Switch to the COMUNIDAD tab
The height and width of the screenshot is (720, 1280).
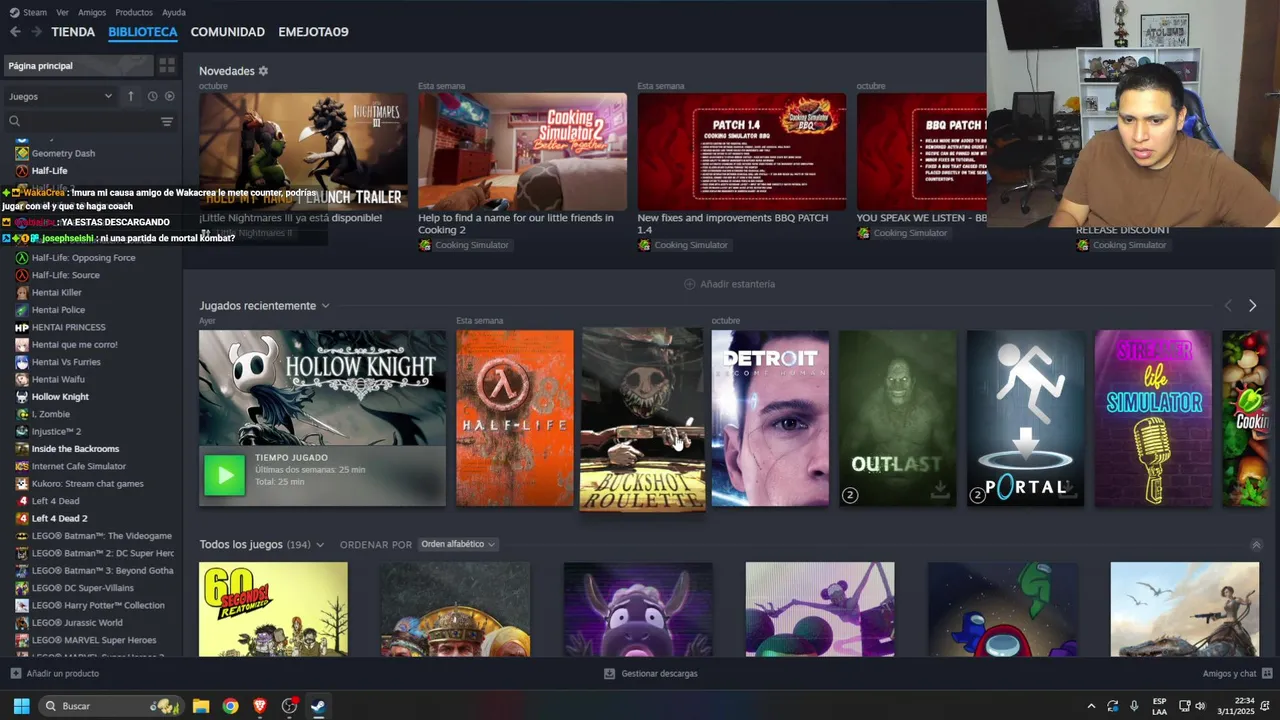228,32
